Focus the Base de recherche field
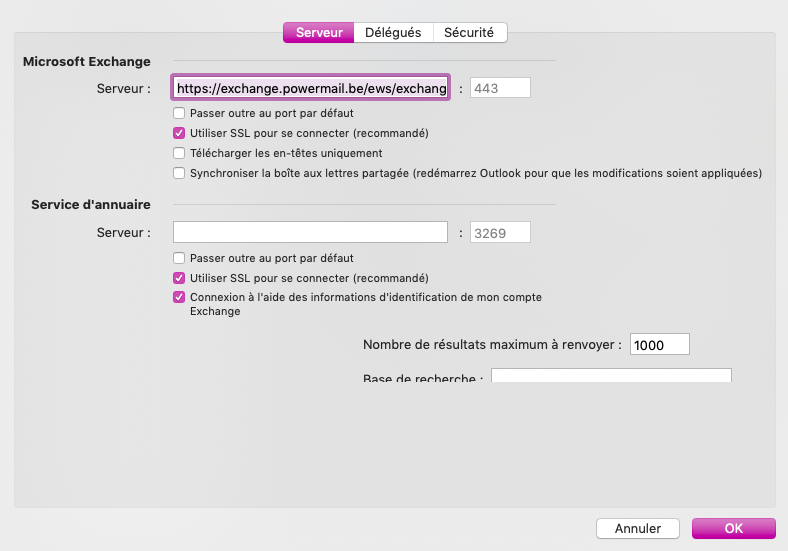This screenshot has height=551, width=788. 611,376
